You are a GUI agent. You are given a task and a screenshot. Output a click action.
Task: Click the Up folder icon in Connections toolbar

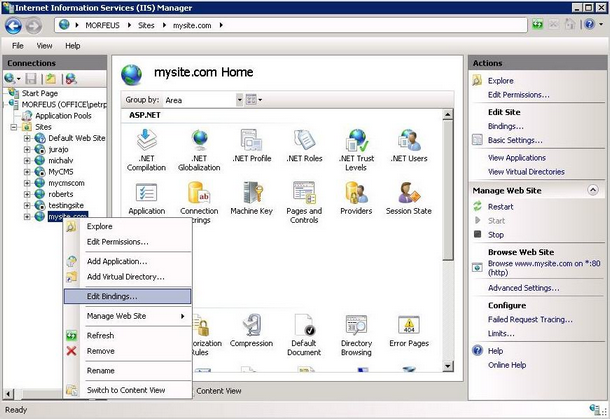click(x=51, y=79)
